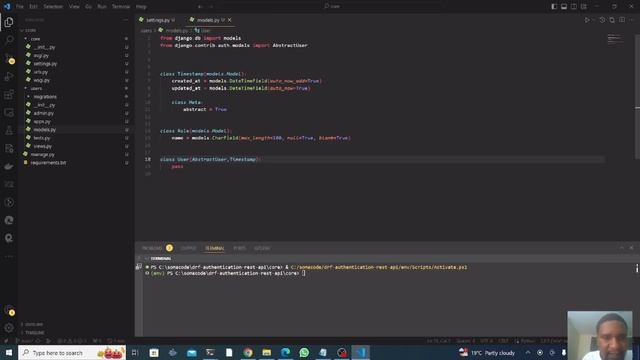The width and height of the screenshot is (640, 360).
Task: Open the Extensions view in activity bar
Action: pyautogui.click(x=9, y=95)
